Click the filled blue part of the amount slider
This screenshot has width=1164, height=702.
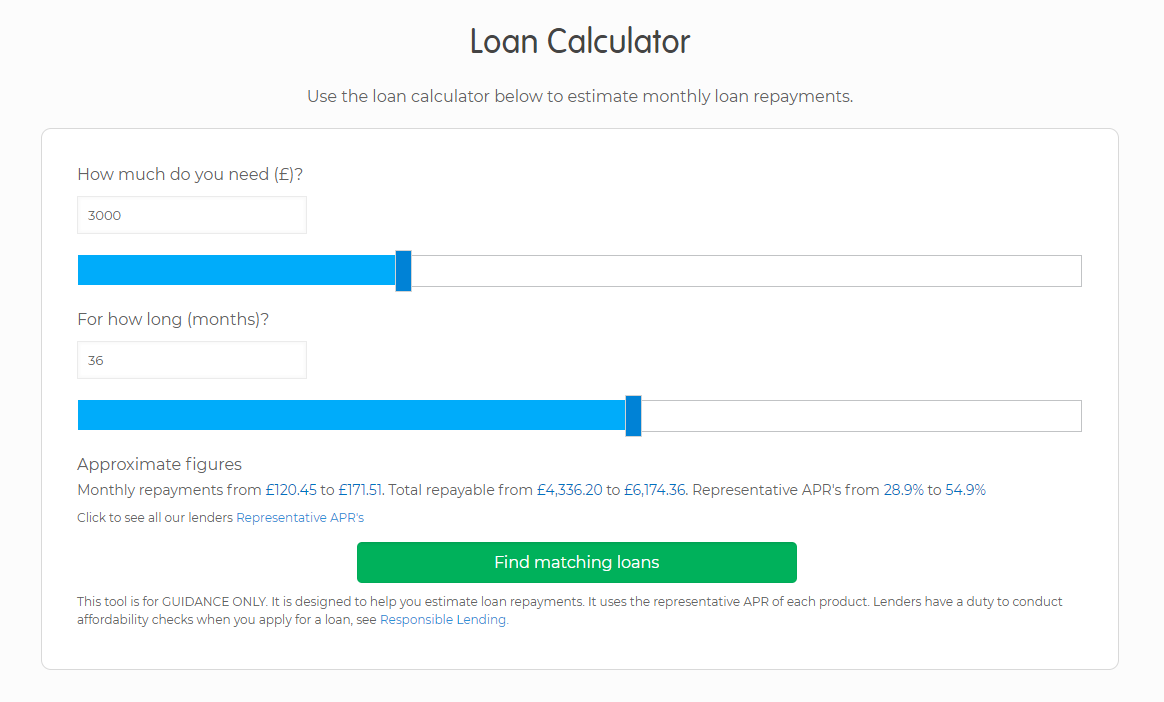pyautogui.click(x=236, y=271)
